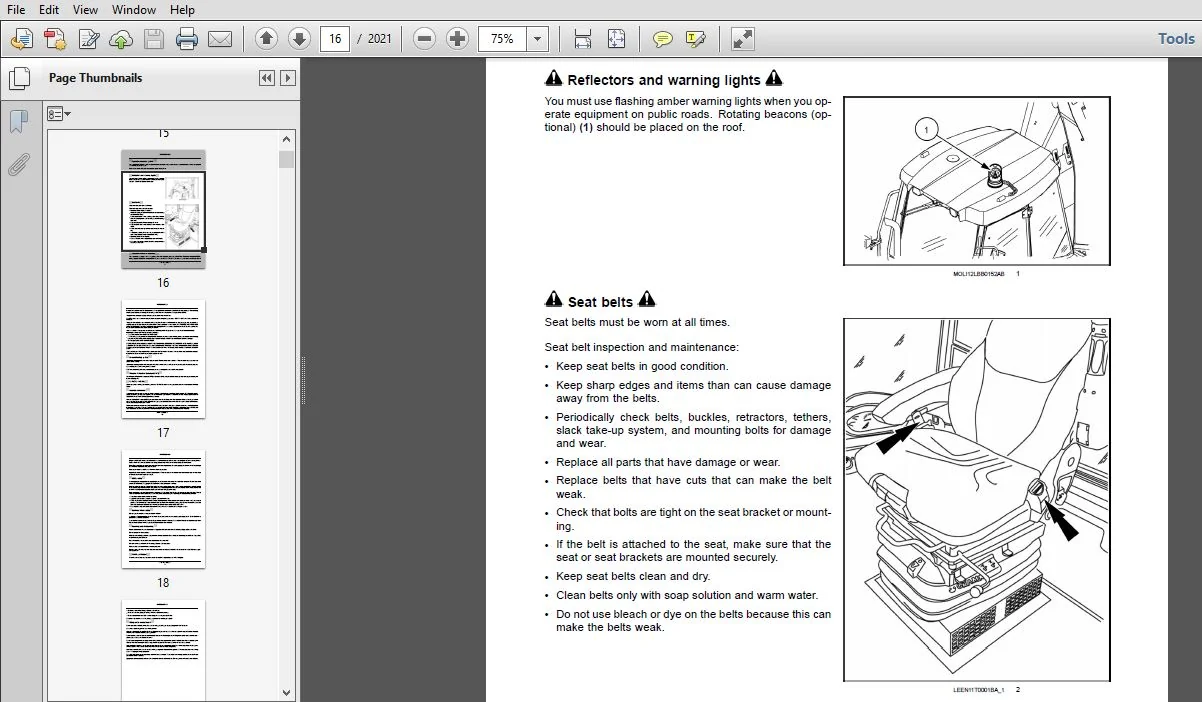Open the File menu

(16, 10)
